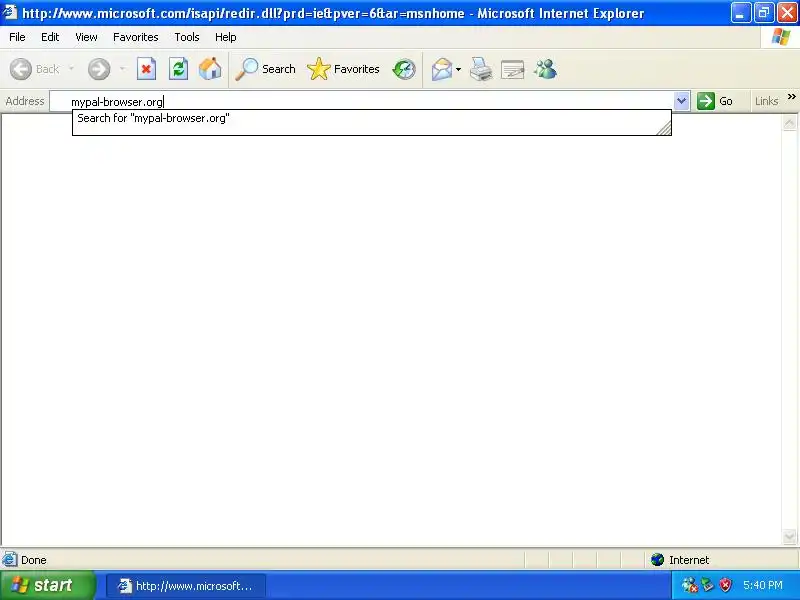Click the Back navigation button
The height and width of the screenshot is (600, 800).
click(x=34, y=69)
